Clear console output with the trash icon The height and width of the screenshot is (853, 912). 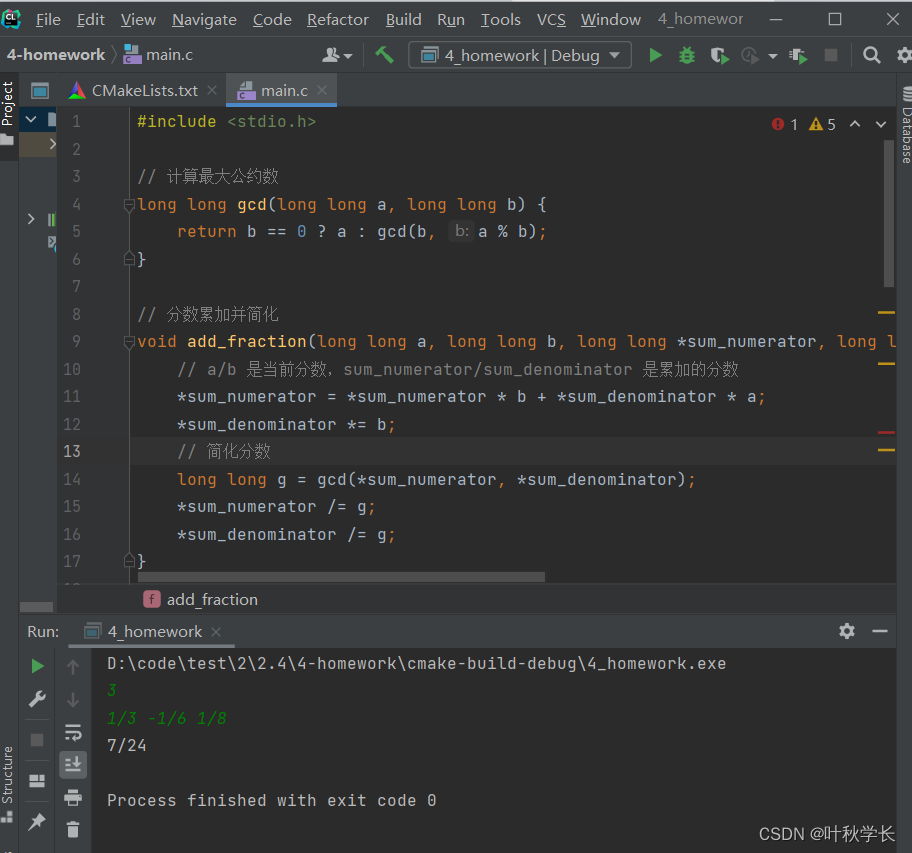click(x=73, y=828)
